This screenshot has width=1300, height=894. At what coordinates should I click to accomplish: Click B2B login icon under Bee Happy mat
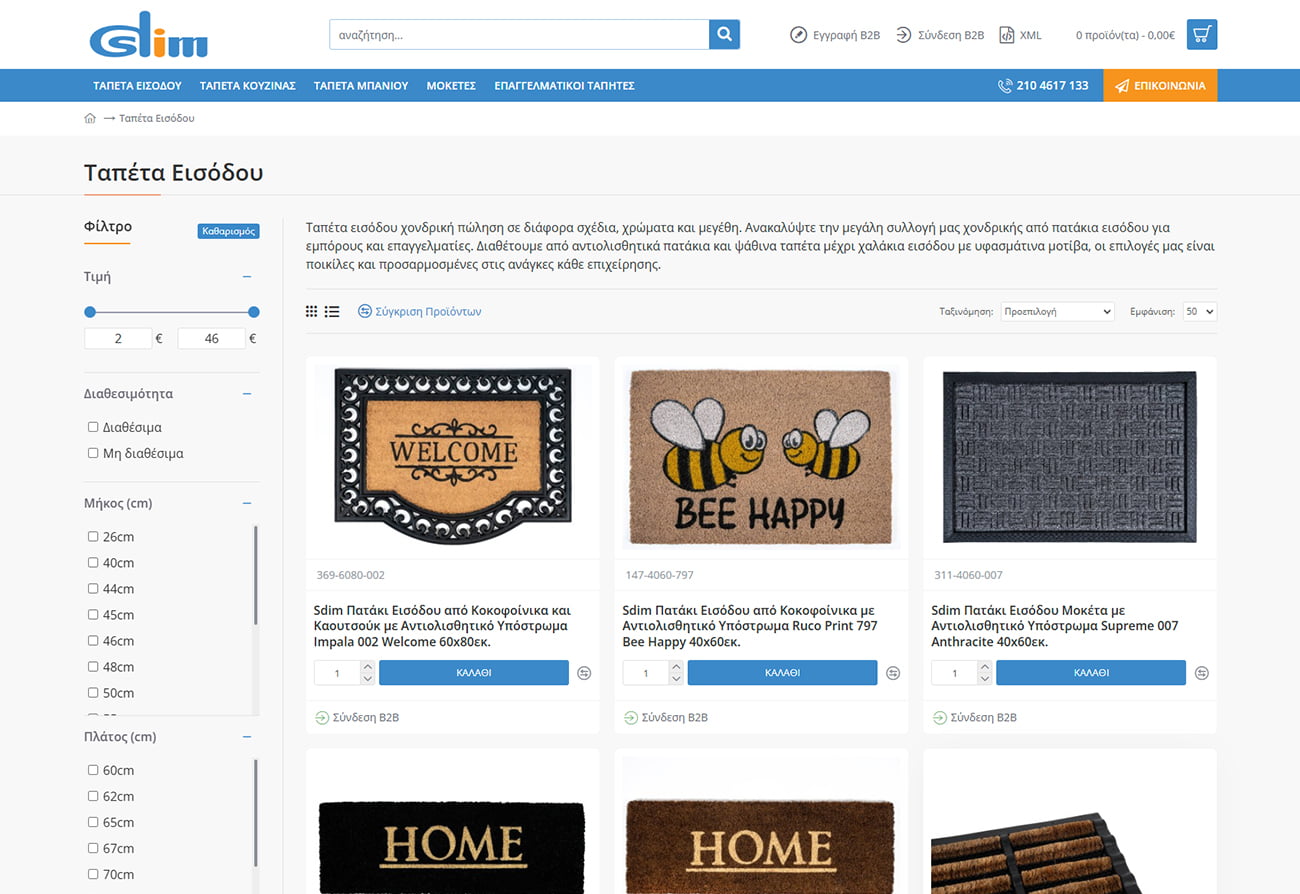[631, 717]
